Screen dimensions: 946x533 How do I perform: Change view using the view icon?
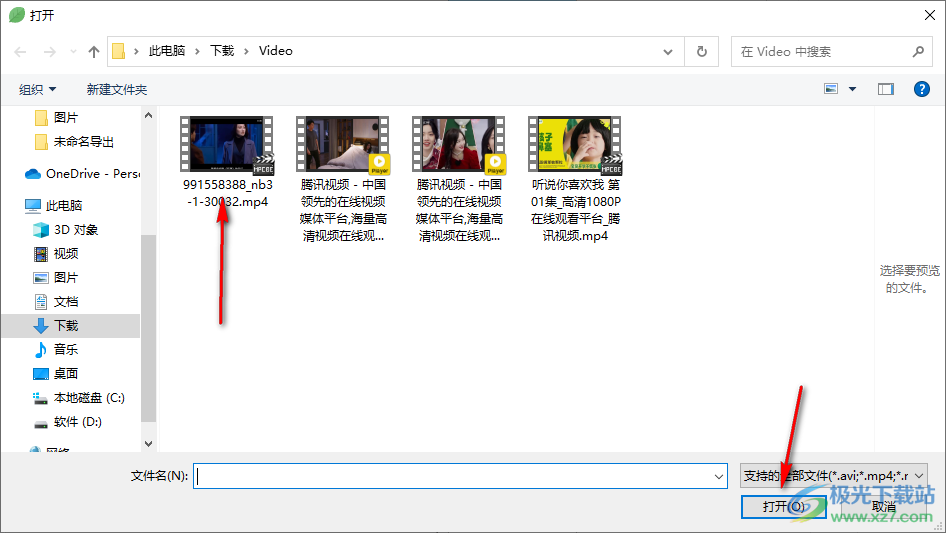[x=831, y=89]
